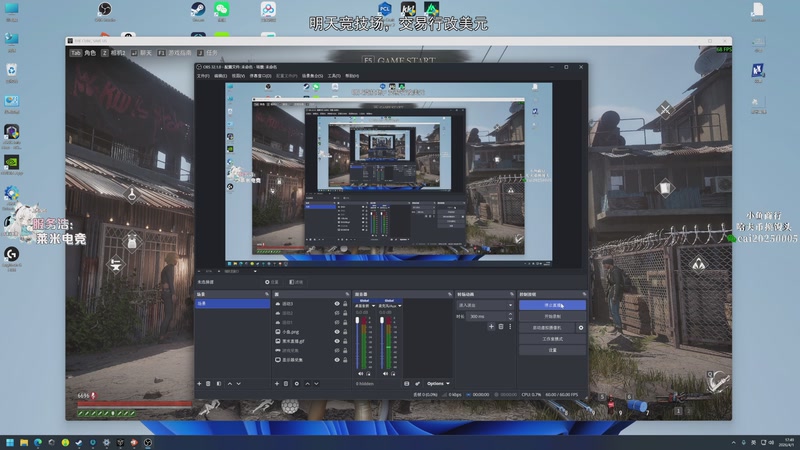Open 场景集合(S) menu in OBS
This screenshot has width=800, height=450.
312,76
